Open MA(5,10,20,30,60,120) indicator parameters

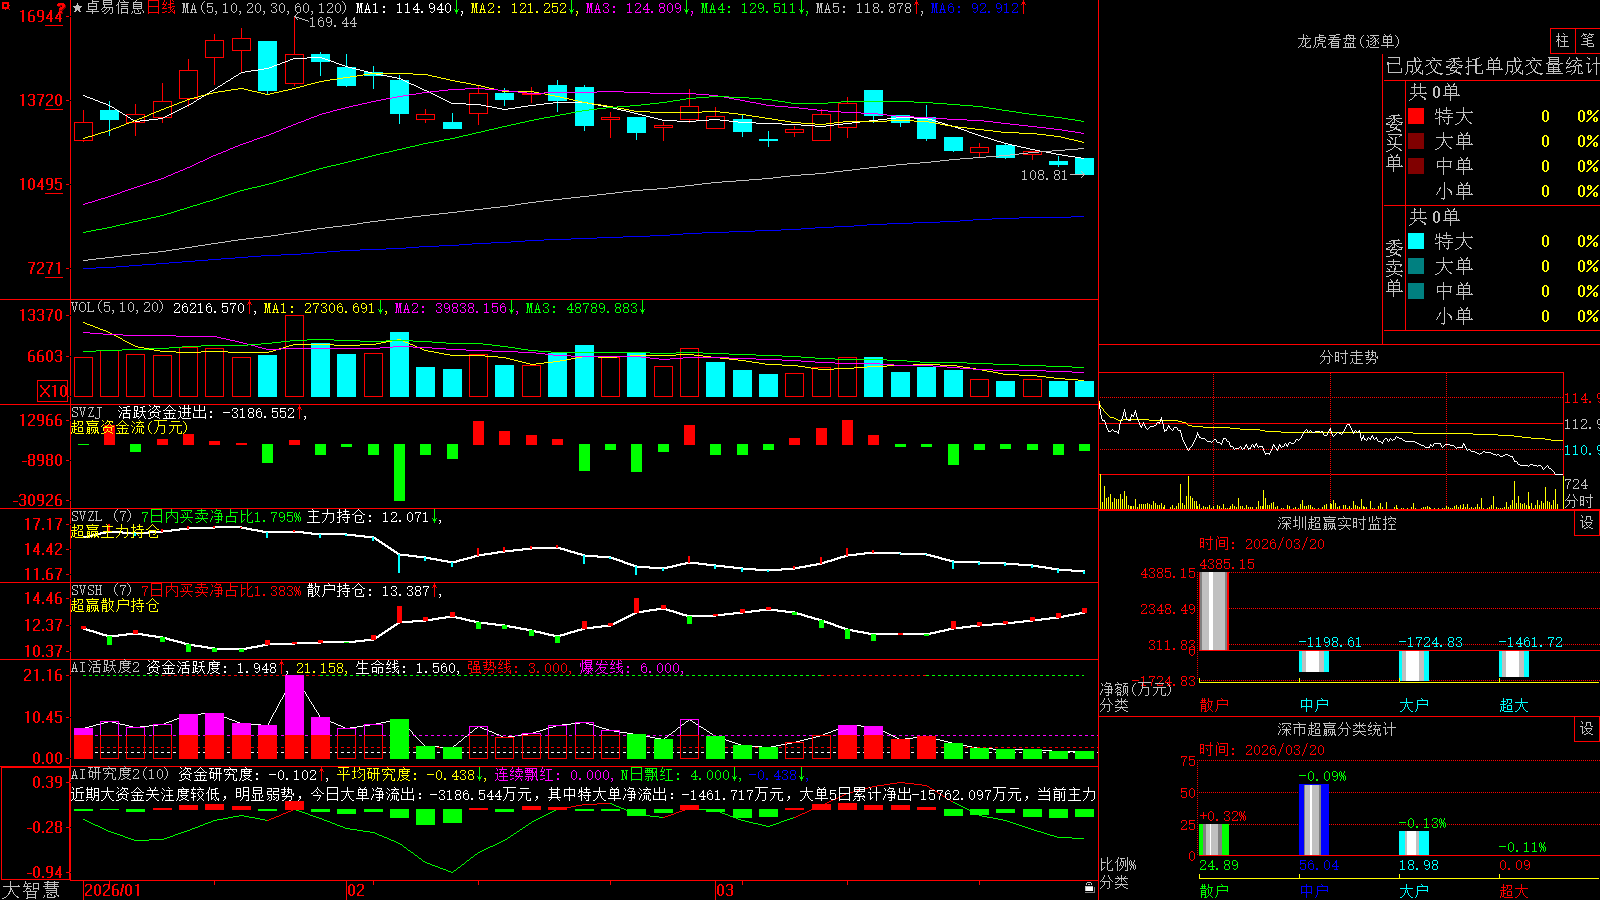(264, 8)
